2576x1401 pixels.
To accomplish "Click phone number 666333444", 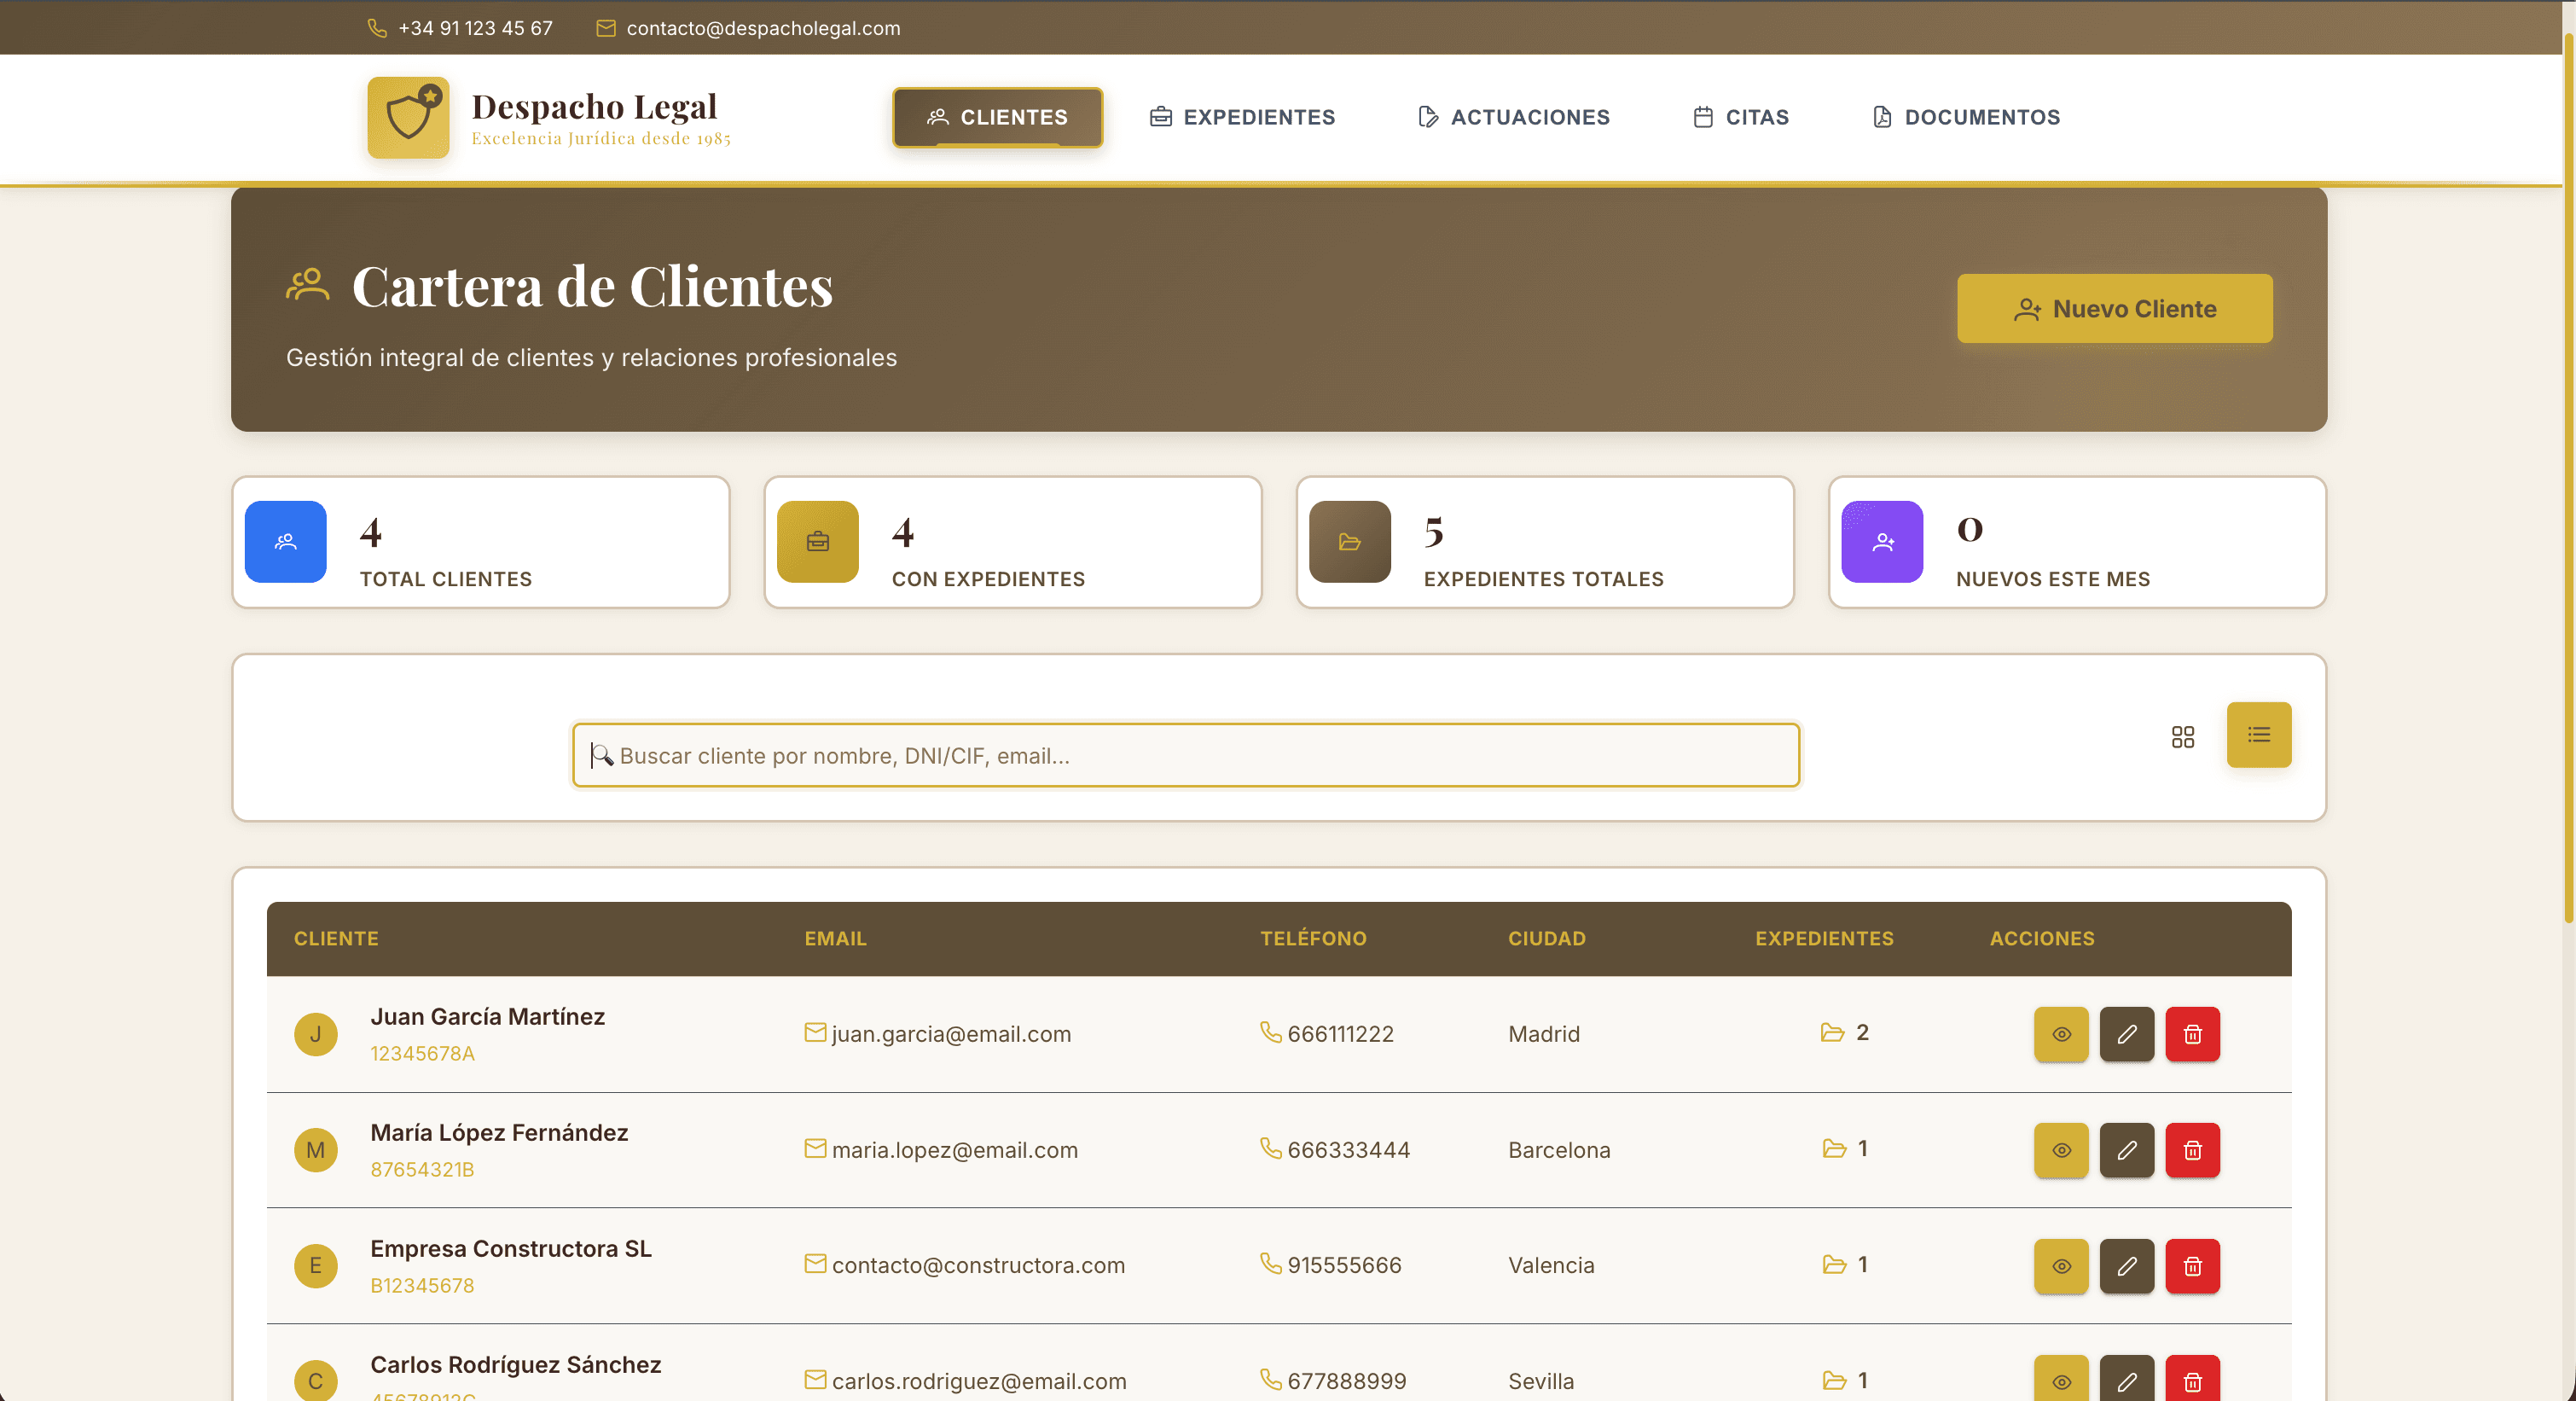I will pos(1349,1150).
